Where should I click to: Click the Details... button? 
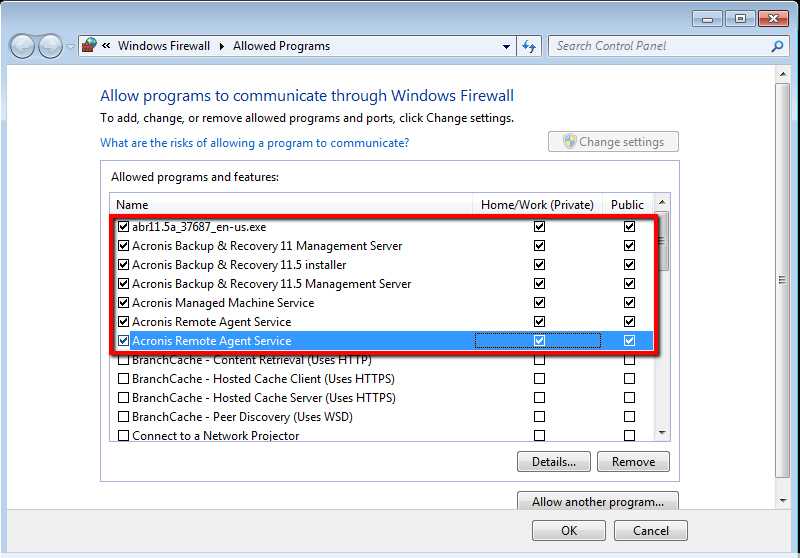554,462
